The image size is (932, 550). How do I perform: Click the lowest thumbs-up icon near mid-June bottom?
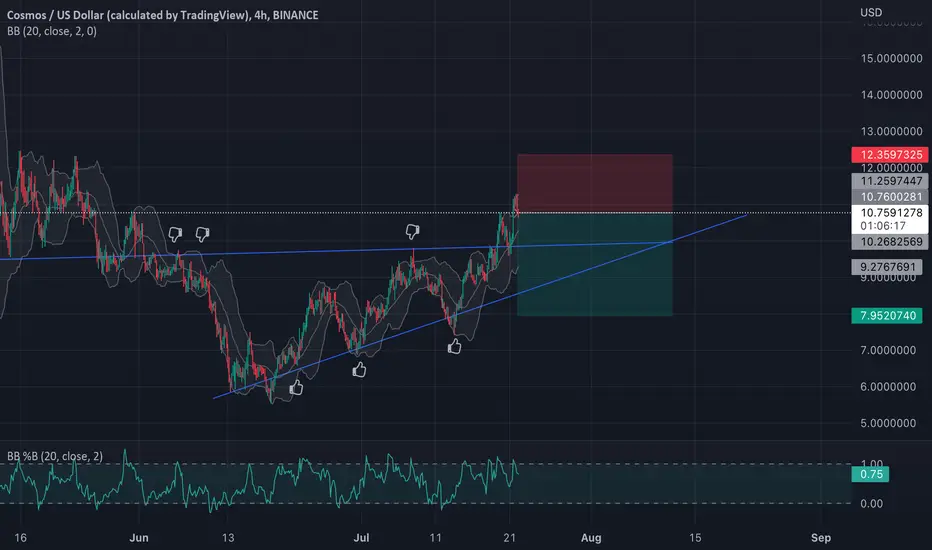[296, 388]
